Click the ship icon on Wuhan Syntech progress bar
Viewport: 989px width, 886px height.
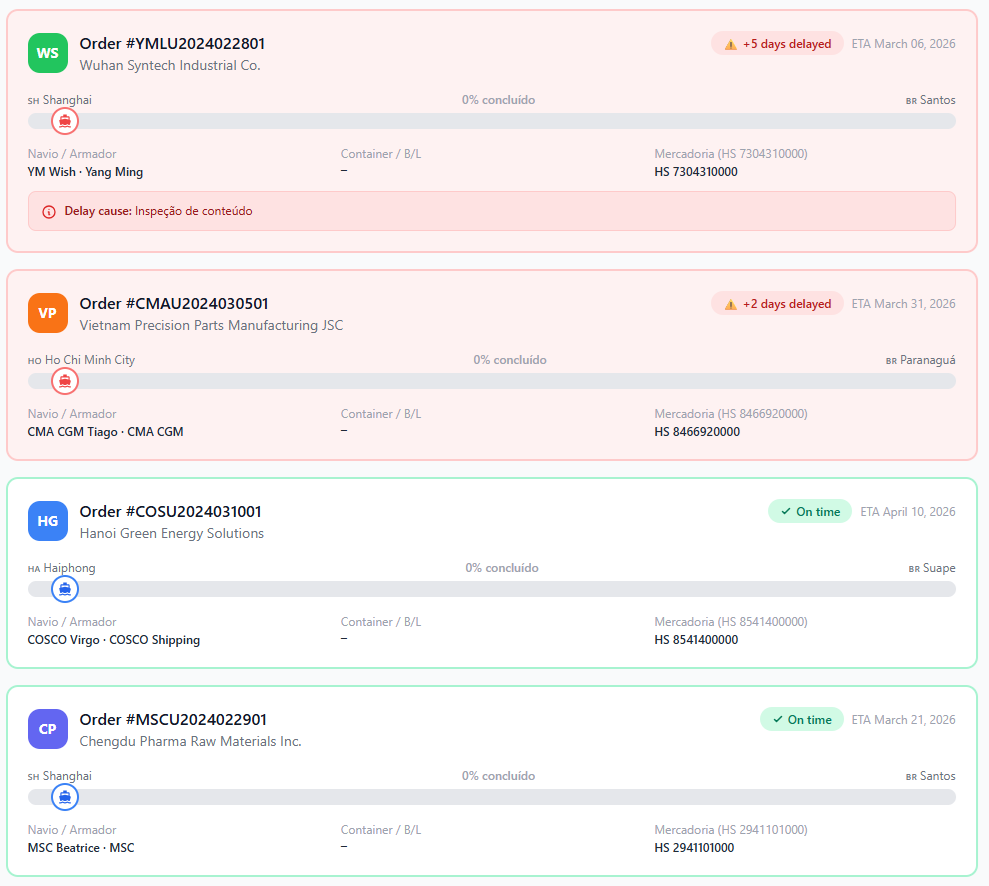(x=64, y=120)
